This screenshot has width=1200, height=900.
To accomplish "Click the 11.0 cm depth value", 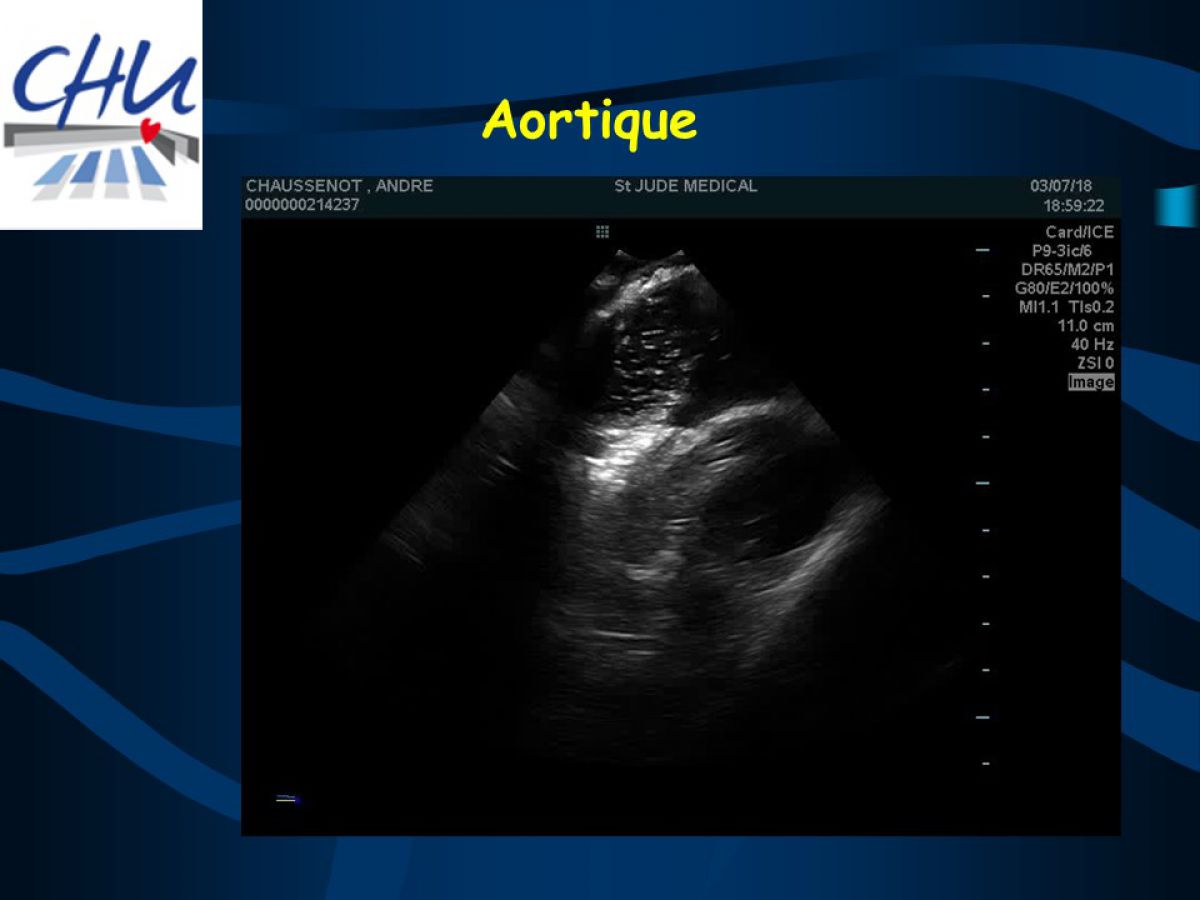I will pyautogui.click(x=1085, y=326).
